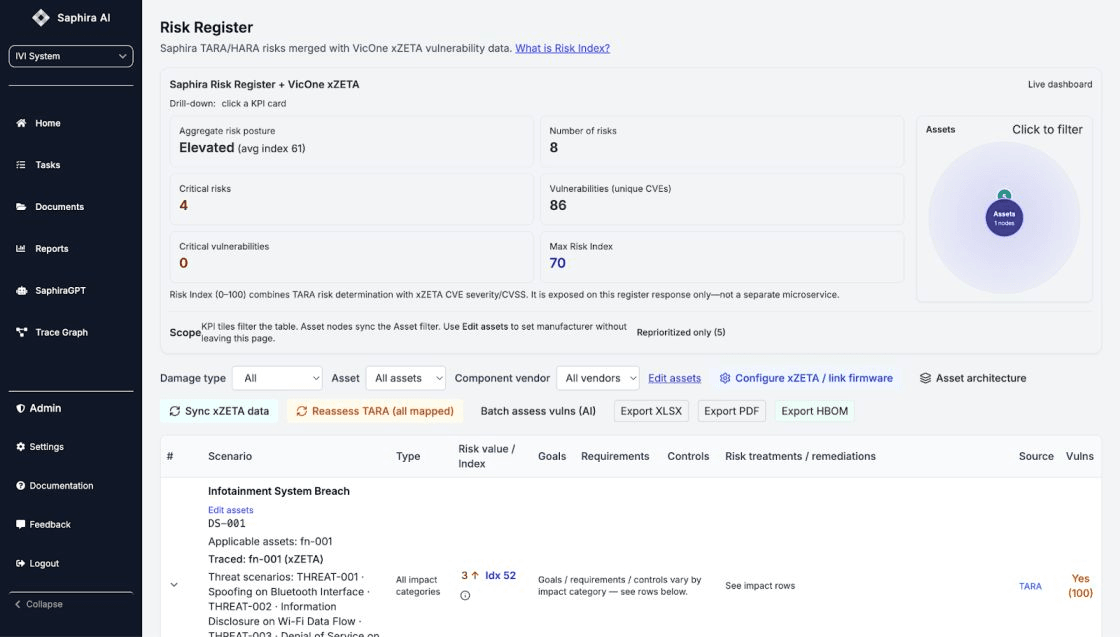Go to the Documents folder icon
Image resolution: width=1120 pixels, height=637 pixels.
tap(21, 207)
